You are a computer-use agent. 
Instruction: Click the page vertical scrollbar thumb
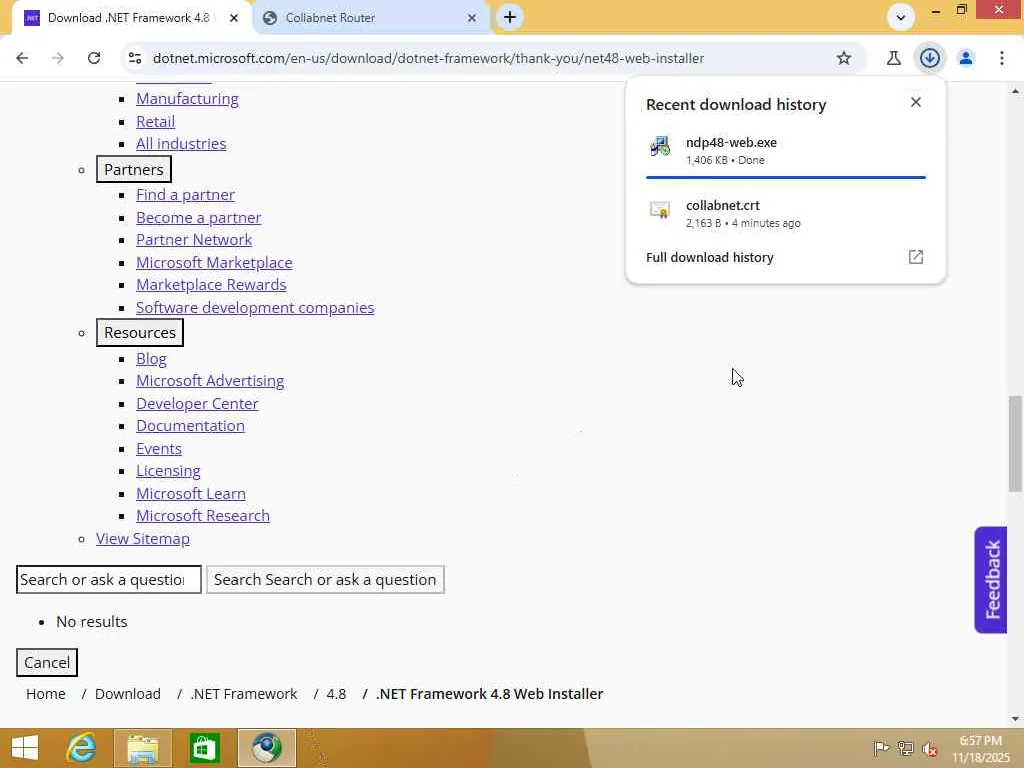[1015, 443]
